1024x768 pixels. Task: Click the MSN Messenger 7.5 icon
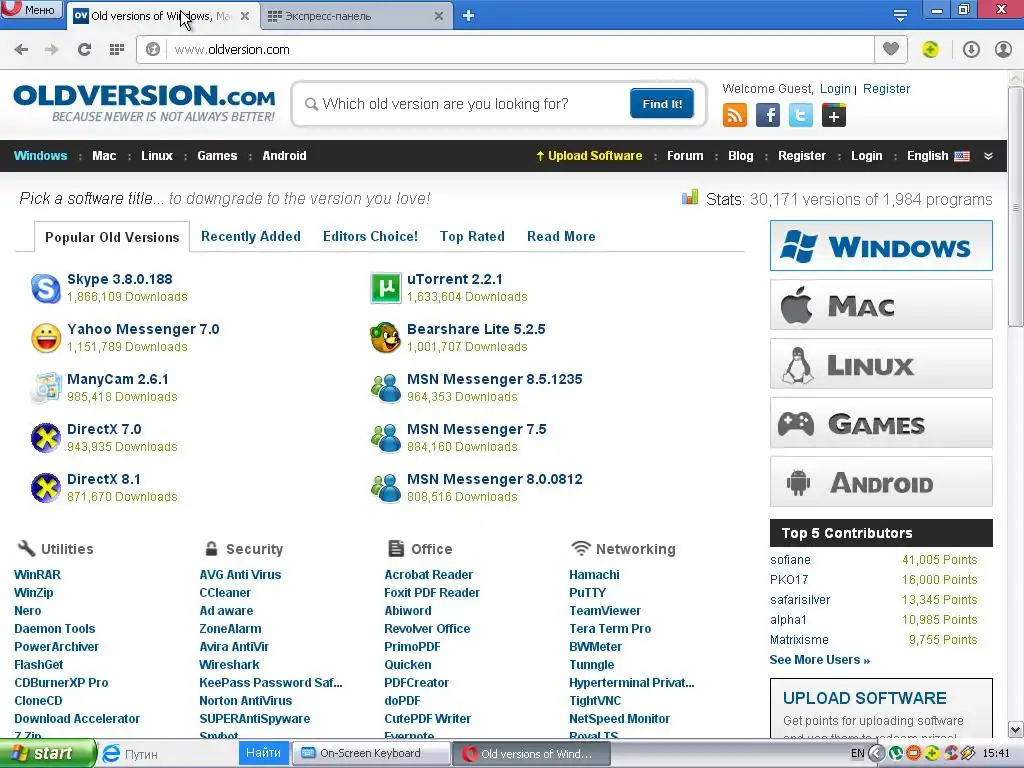pos(386,438)
